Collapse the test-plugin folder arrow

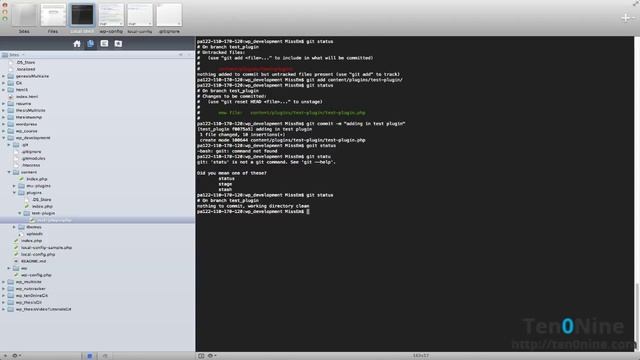(x=20, y=213)
